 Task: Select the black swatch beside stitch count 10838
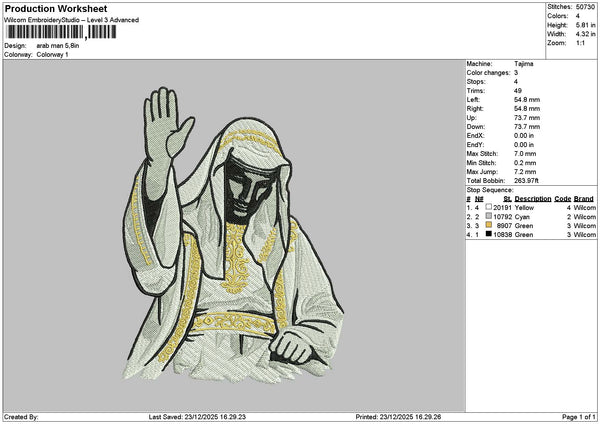(488, 234)
